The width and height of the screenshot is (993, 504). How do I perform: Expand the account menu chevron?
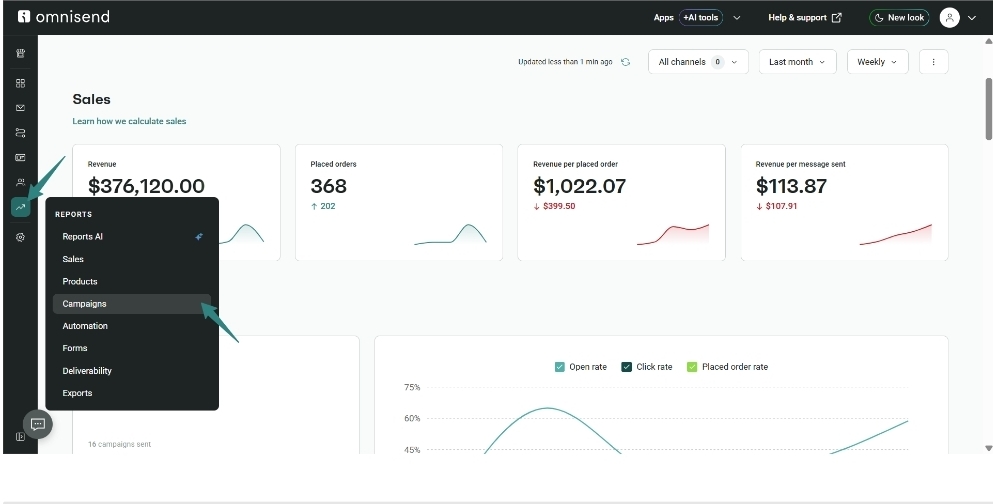pos(972,18)
